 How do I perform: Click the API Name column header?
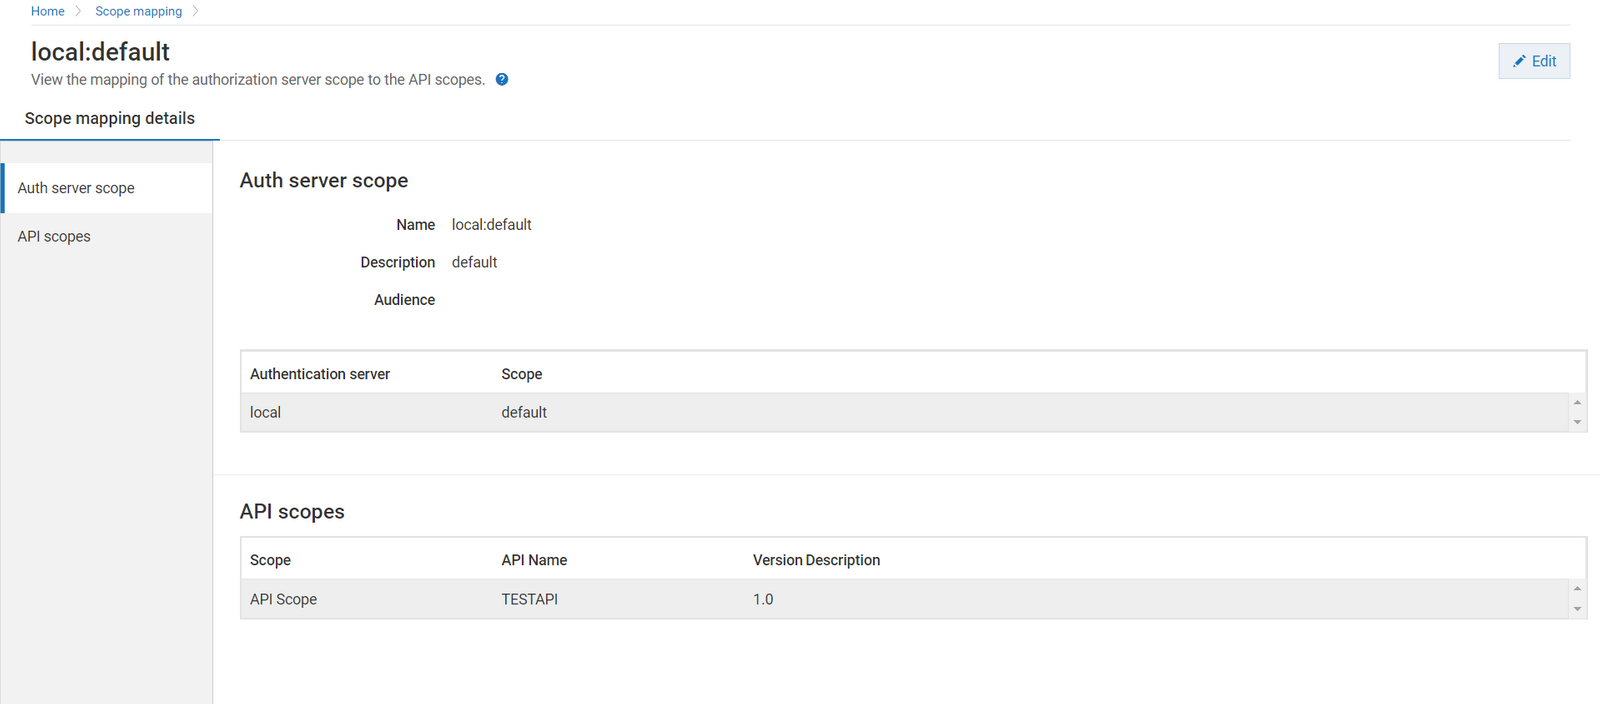pos(534,560)
